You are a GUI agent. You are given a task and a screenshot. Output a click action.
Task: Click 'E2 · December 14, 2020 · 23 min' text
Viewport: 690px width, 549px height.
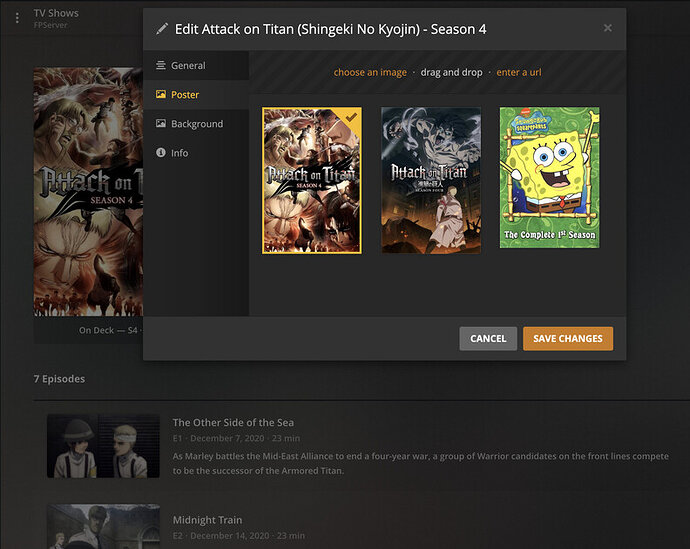tap(239, 536)
